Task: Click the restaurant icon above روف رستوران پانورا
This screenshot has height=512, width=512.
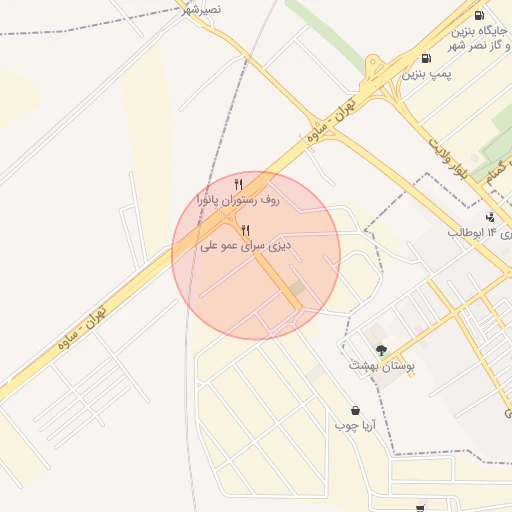Action: (x=238, y=184)
